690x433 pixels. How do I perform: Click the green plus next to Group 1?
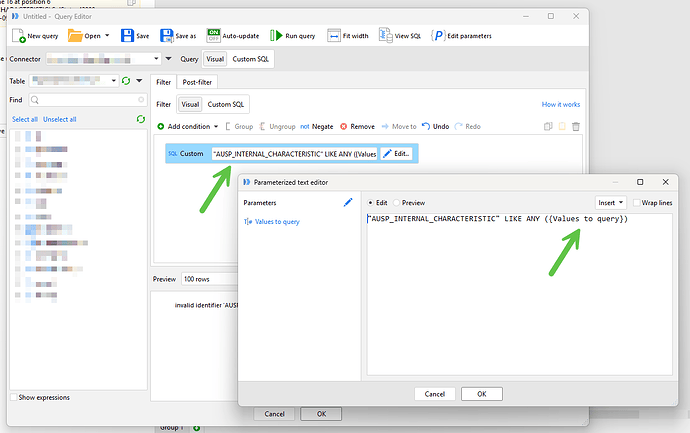(x=196, y=428)
